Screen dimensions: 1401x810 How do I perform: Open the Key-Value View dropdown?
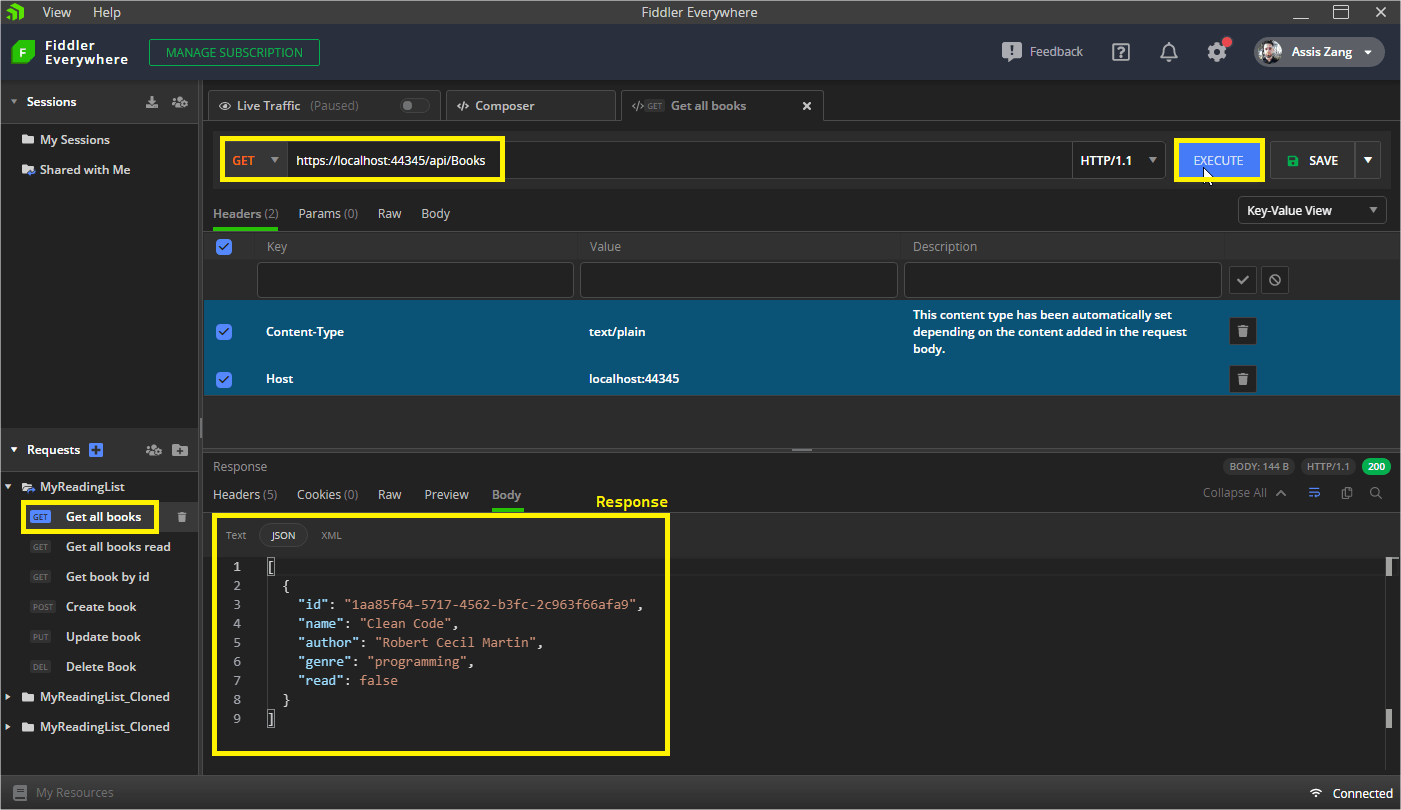(x=1311, y=211)
